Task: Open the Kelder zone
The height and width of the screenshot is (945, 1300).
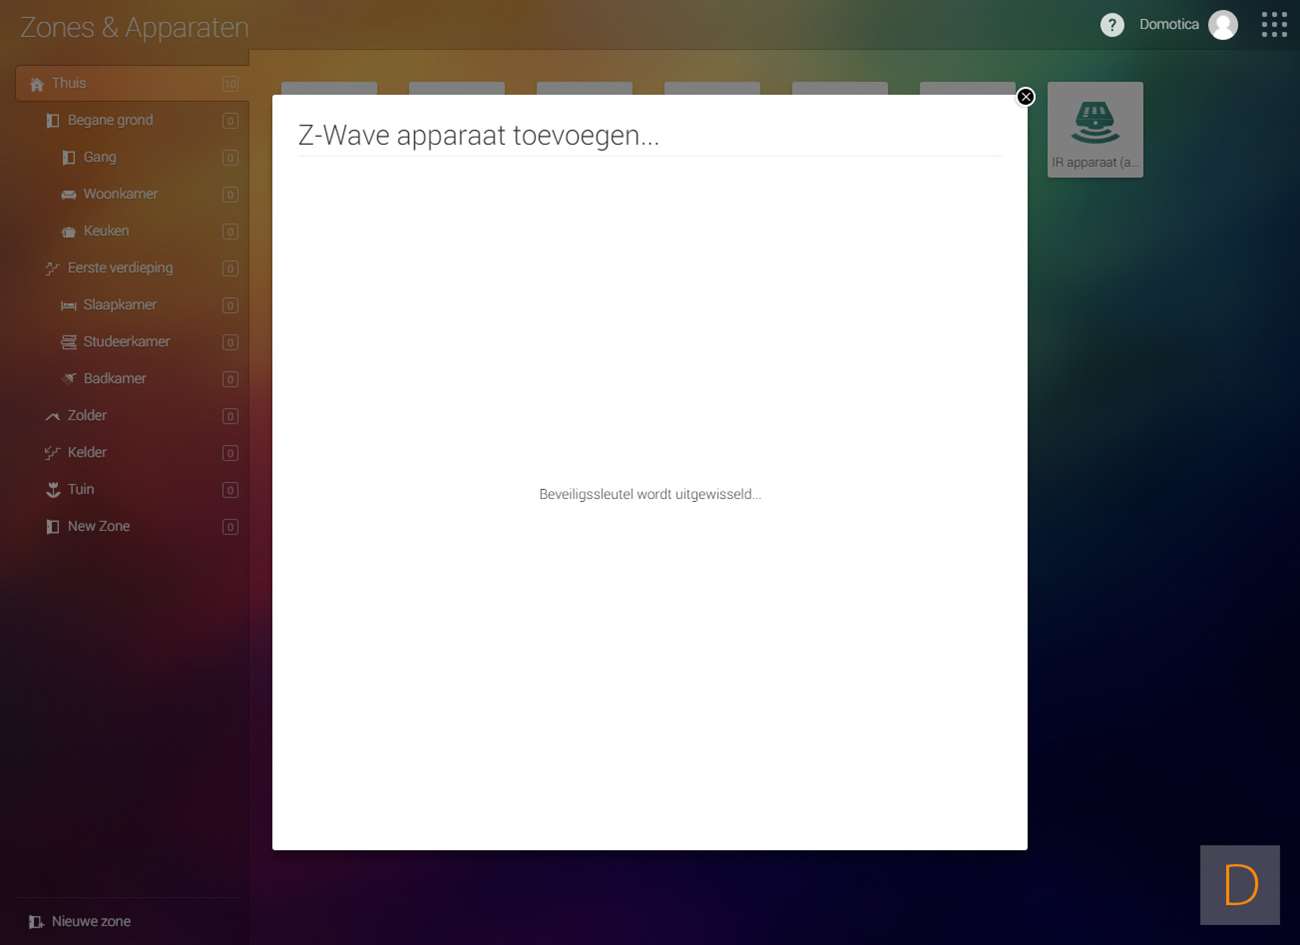Action: click(87, 453)
